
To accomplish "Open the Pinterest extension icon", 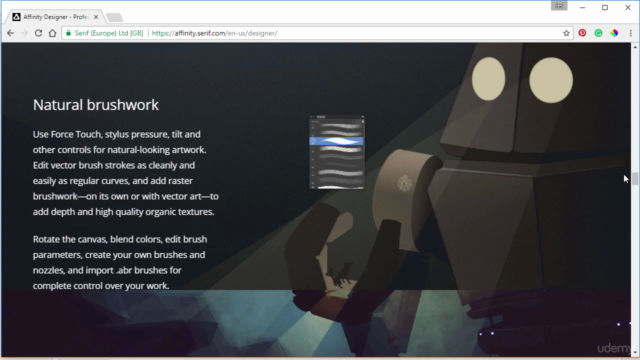I will point(582,33).
